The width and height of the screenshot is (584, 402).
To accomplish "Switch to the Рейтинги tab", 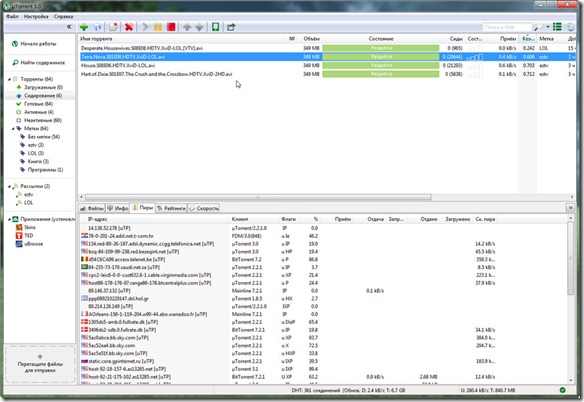I will pos(171,208).
